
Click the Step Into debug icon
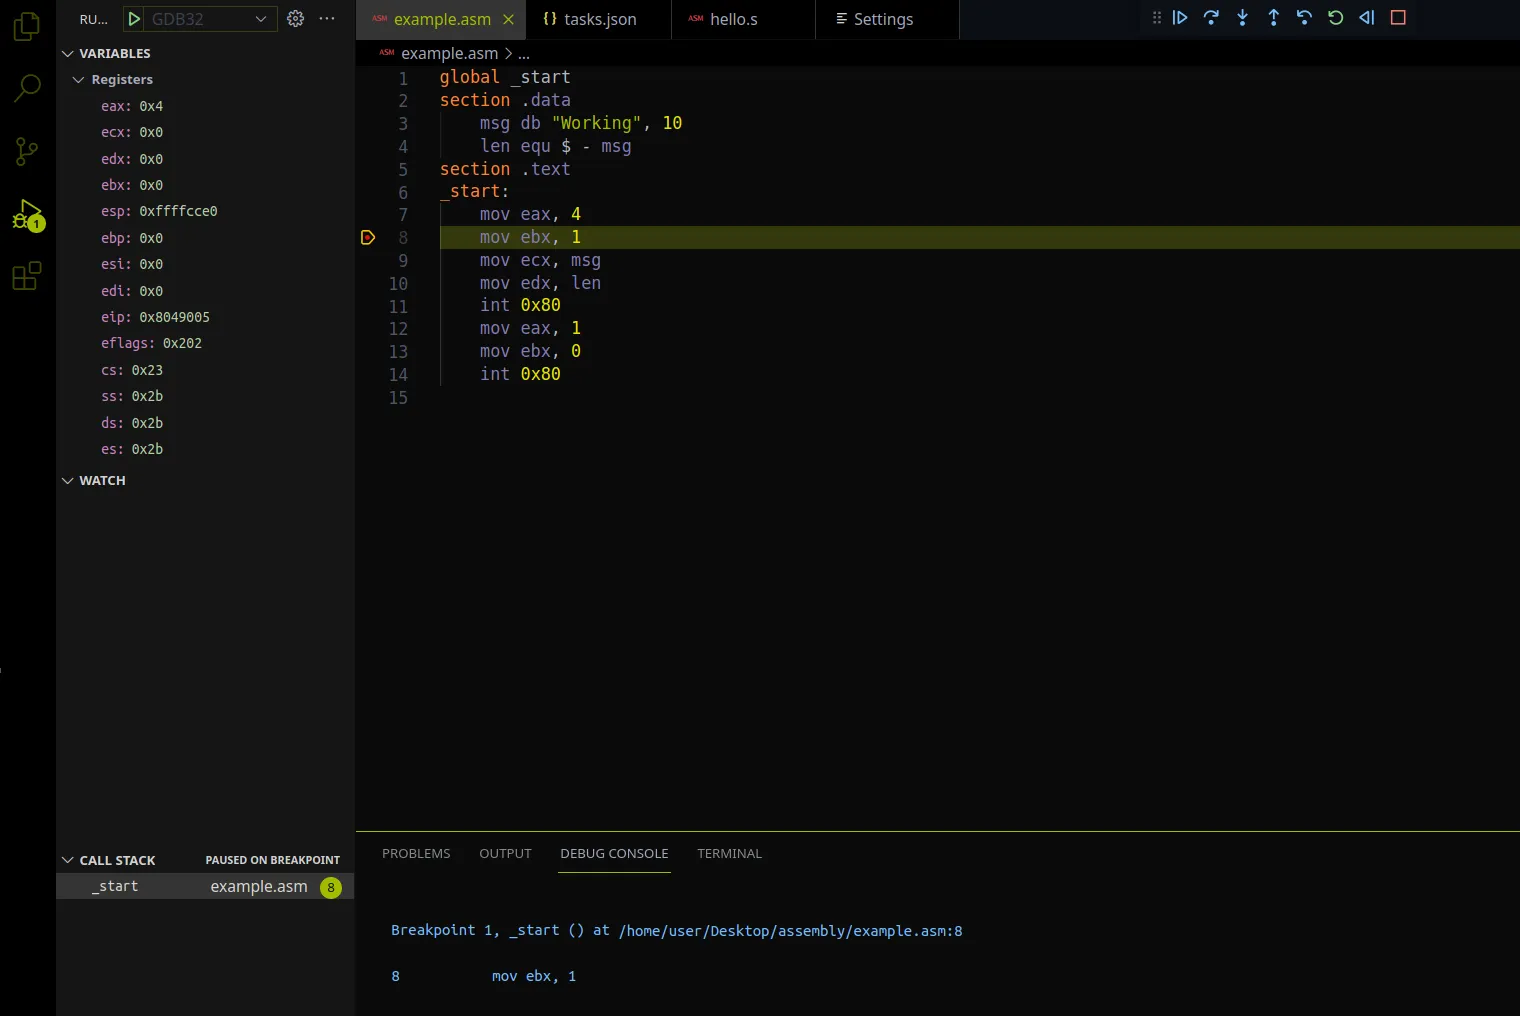tap(1242, 18)
